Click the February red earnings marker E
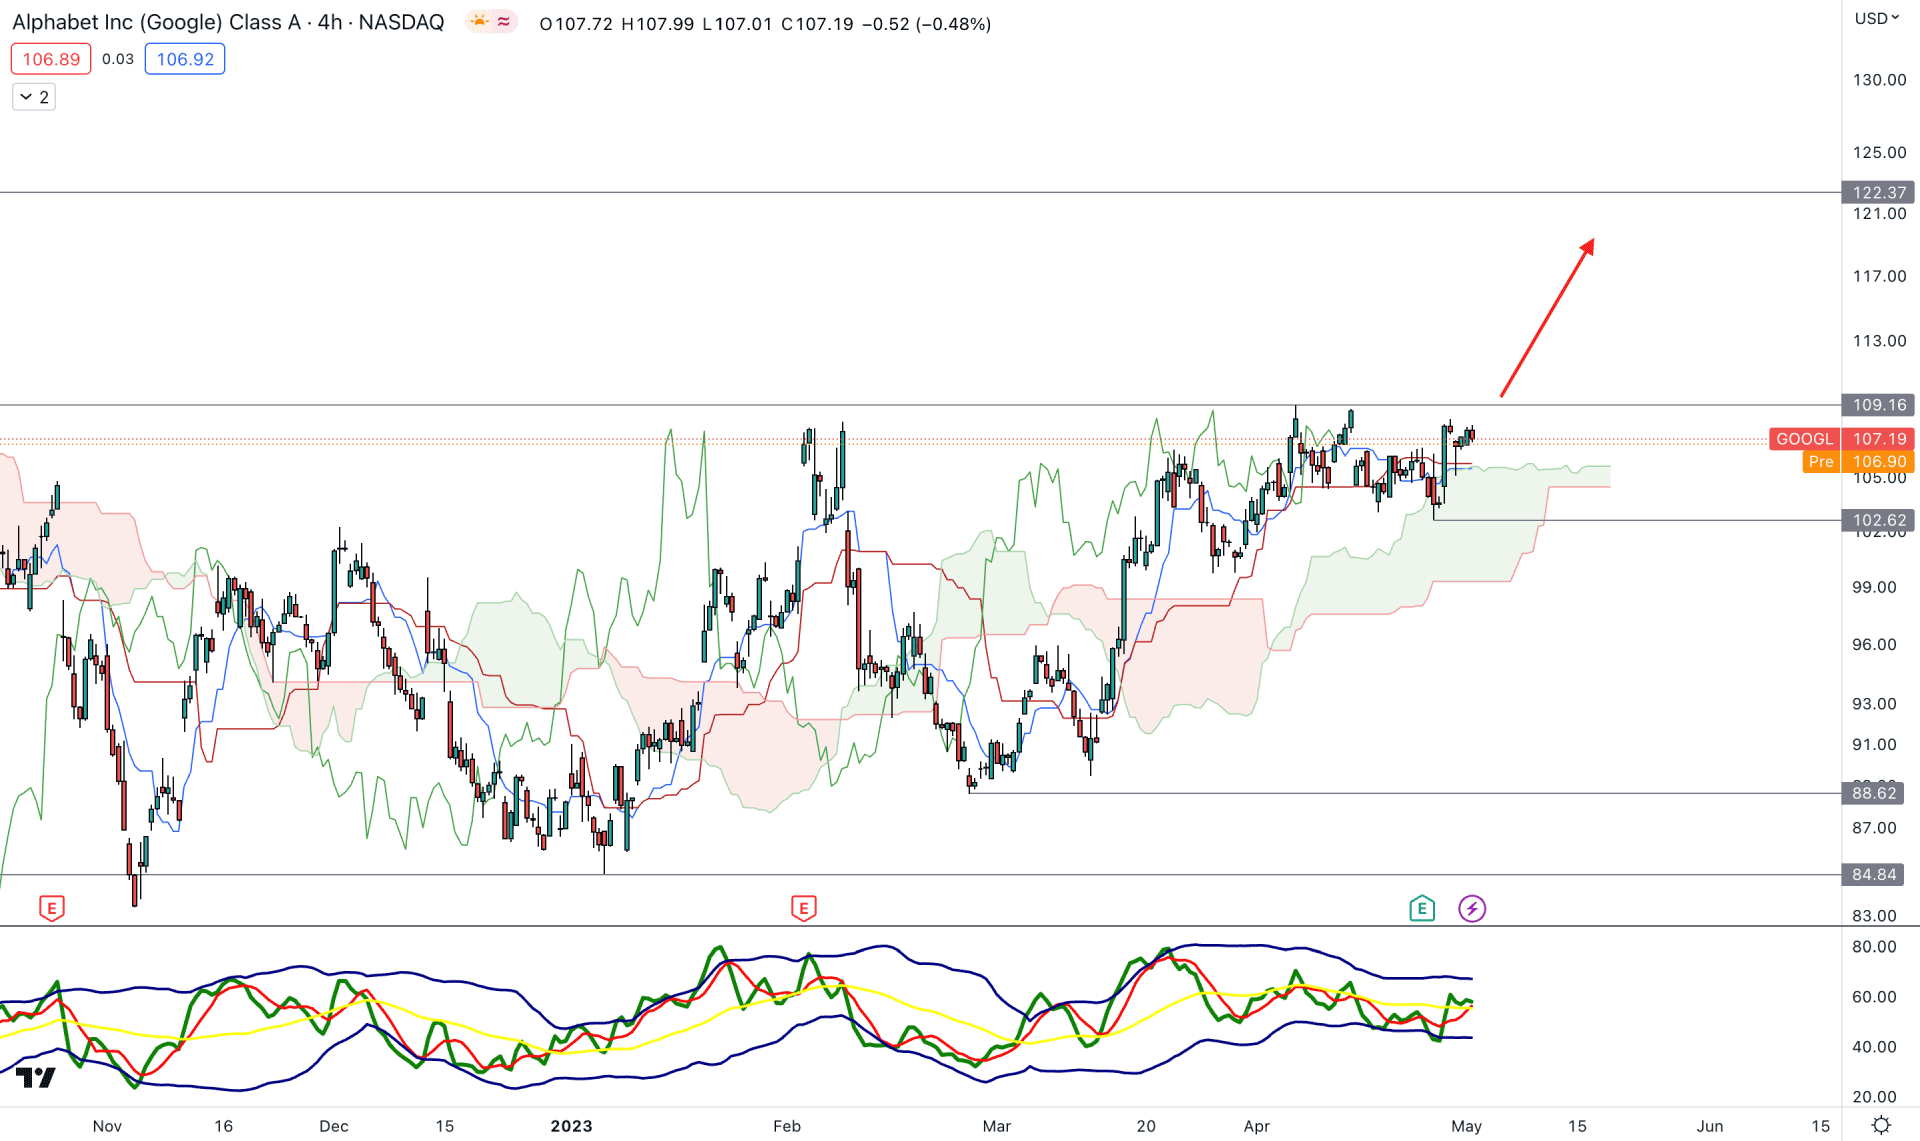This screenshot has width=1920, height=1141. (804, 908)
